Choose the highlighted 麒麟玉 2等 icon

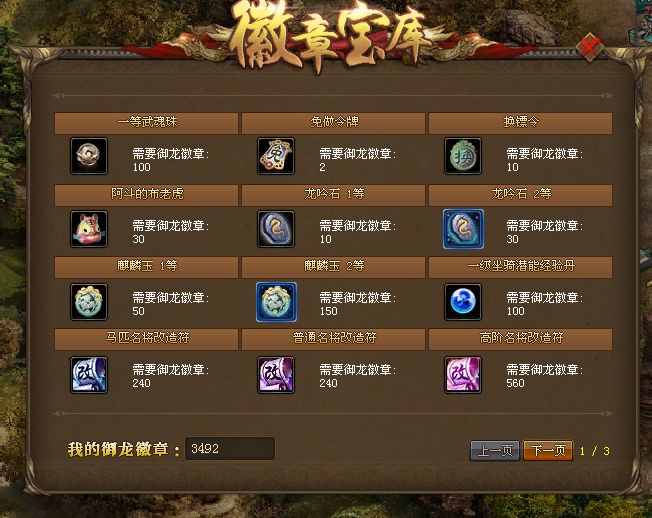277,302
